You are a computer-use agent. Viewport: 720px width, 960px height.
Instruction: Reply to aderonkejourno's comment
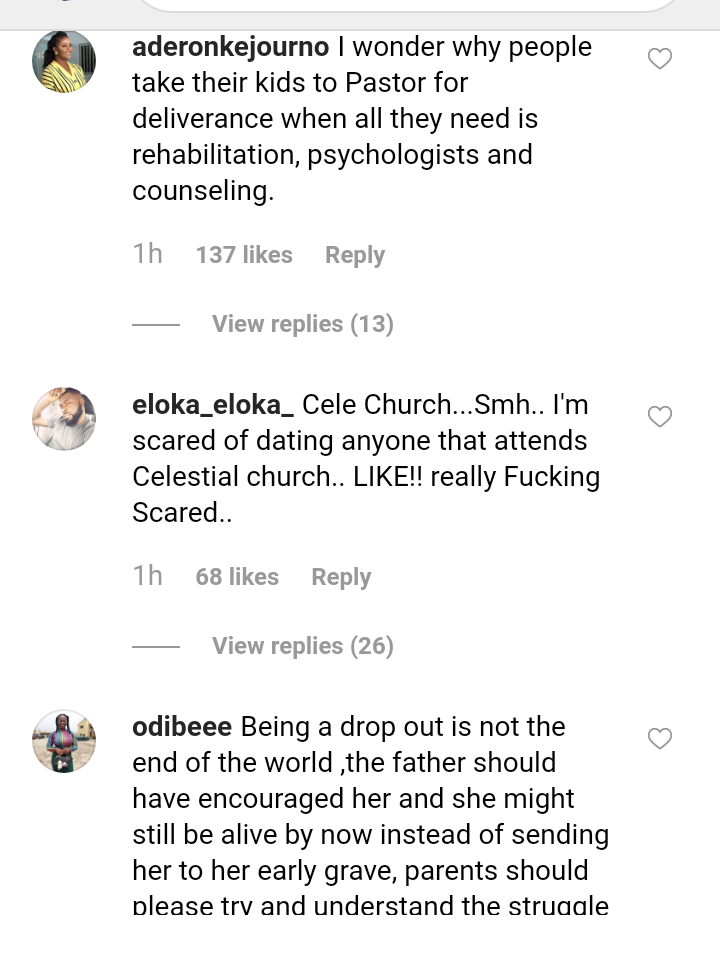click(354, 255)
